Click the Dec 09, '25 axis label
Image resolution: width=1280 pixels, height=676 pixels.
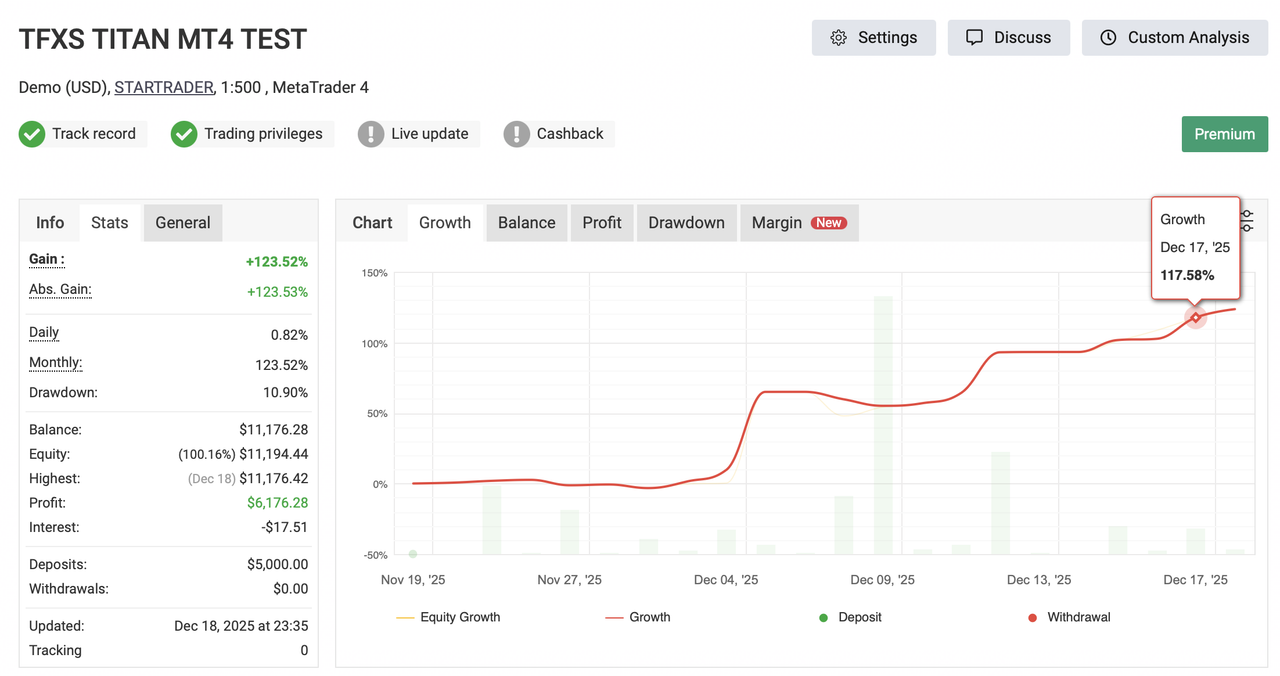coord(883,580)
